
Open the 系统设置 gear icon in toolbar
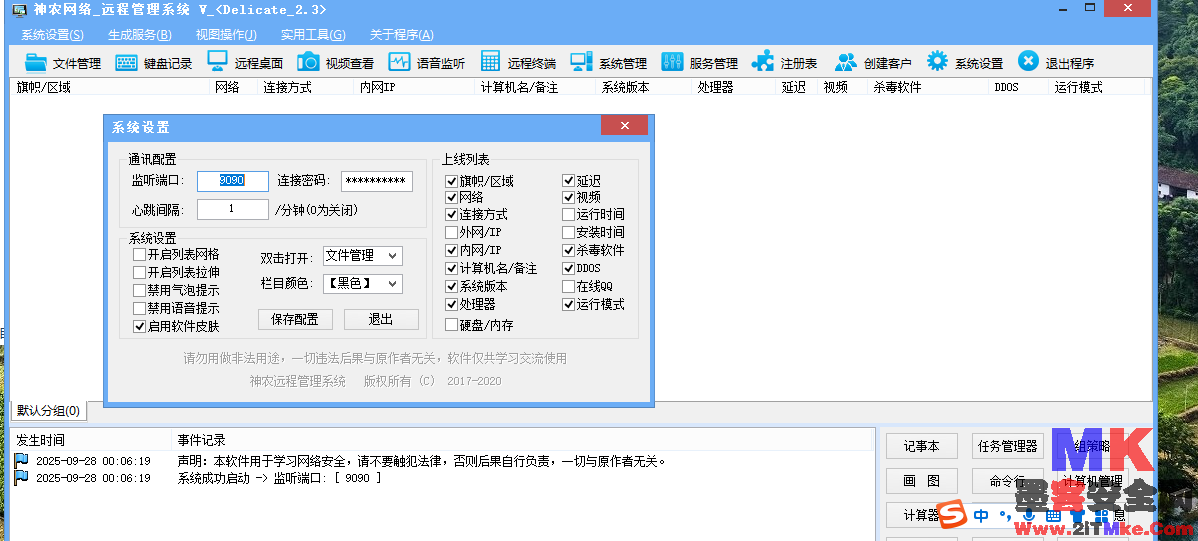[x=937, y=62]
